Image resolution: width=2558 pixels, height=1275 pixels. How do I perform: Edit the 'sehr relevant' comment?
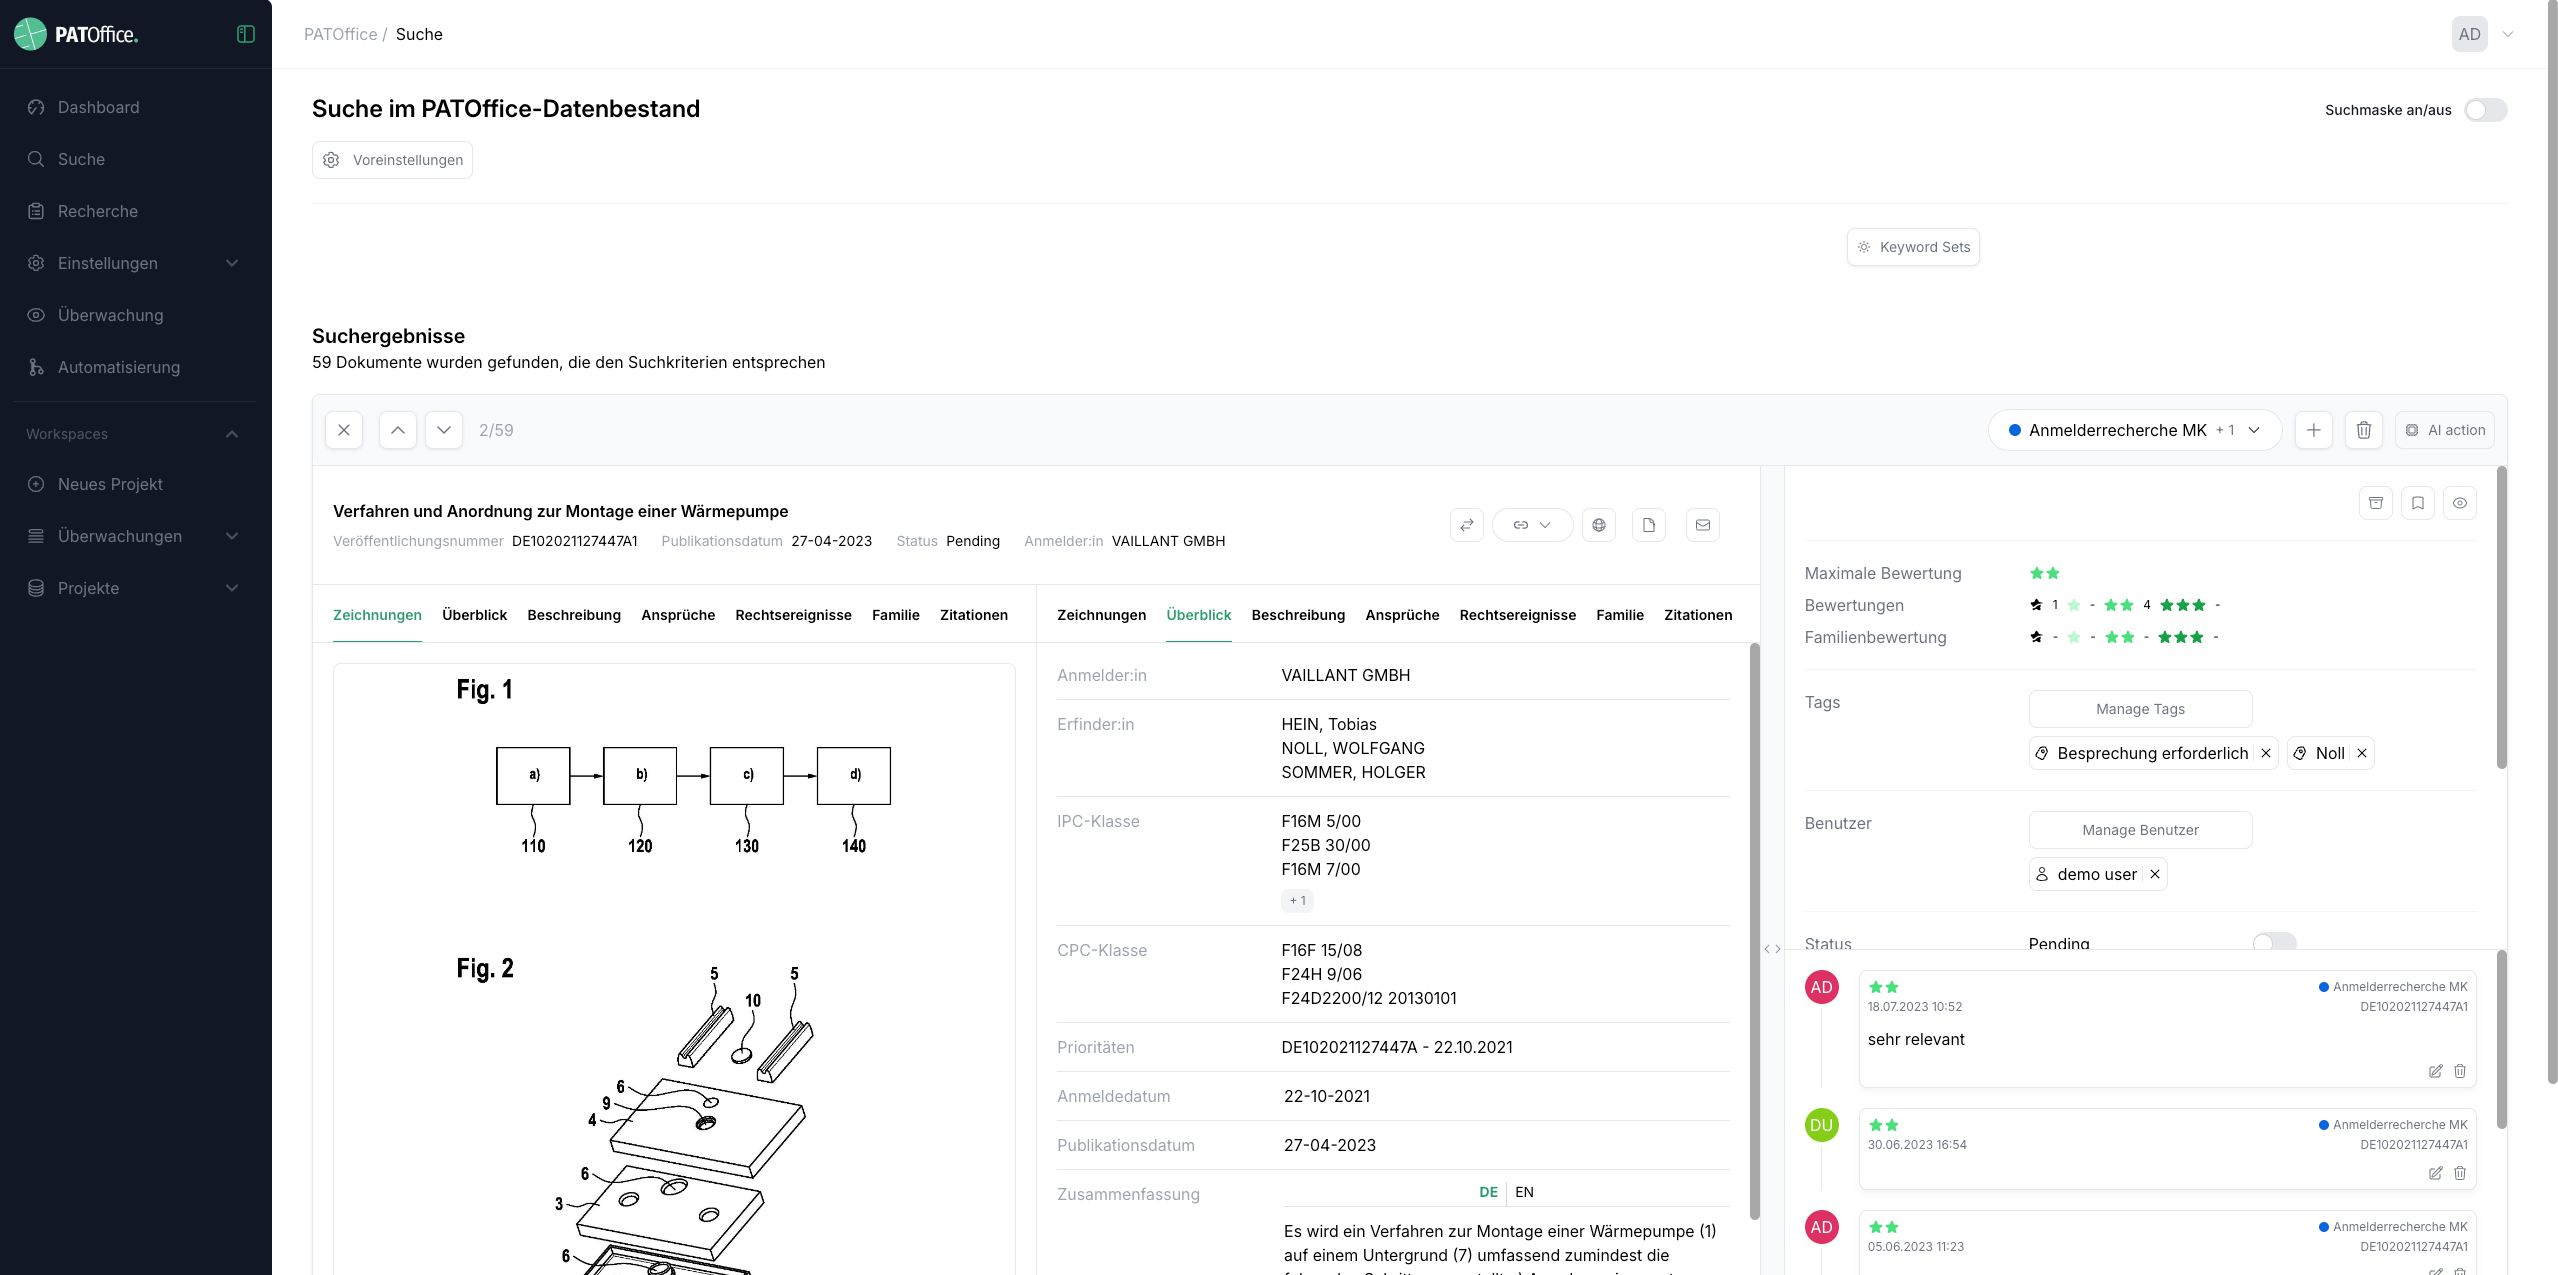[x=2435, y=1071]
